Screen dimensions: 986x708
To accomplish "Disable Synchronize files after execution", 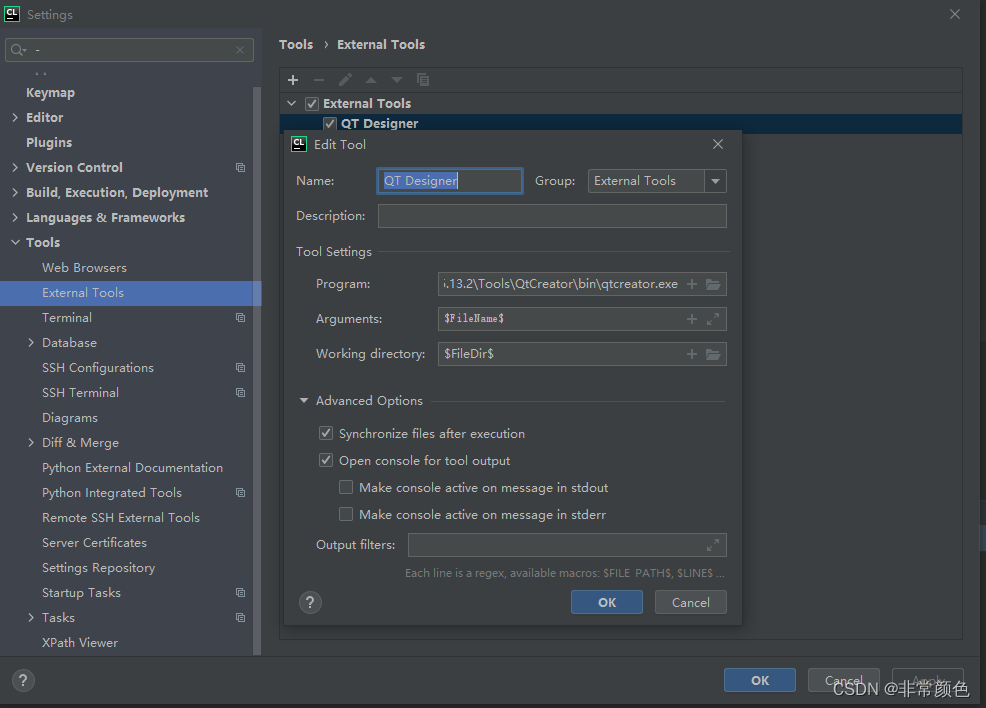I will pos(326,433).
